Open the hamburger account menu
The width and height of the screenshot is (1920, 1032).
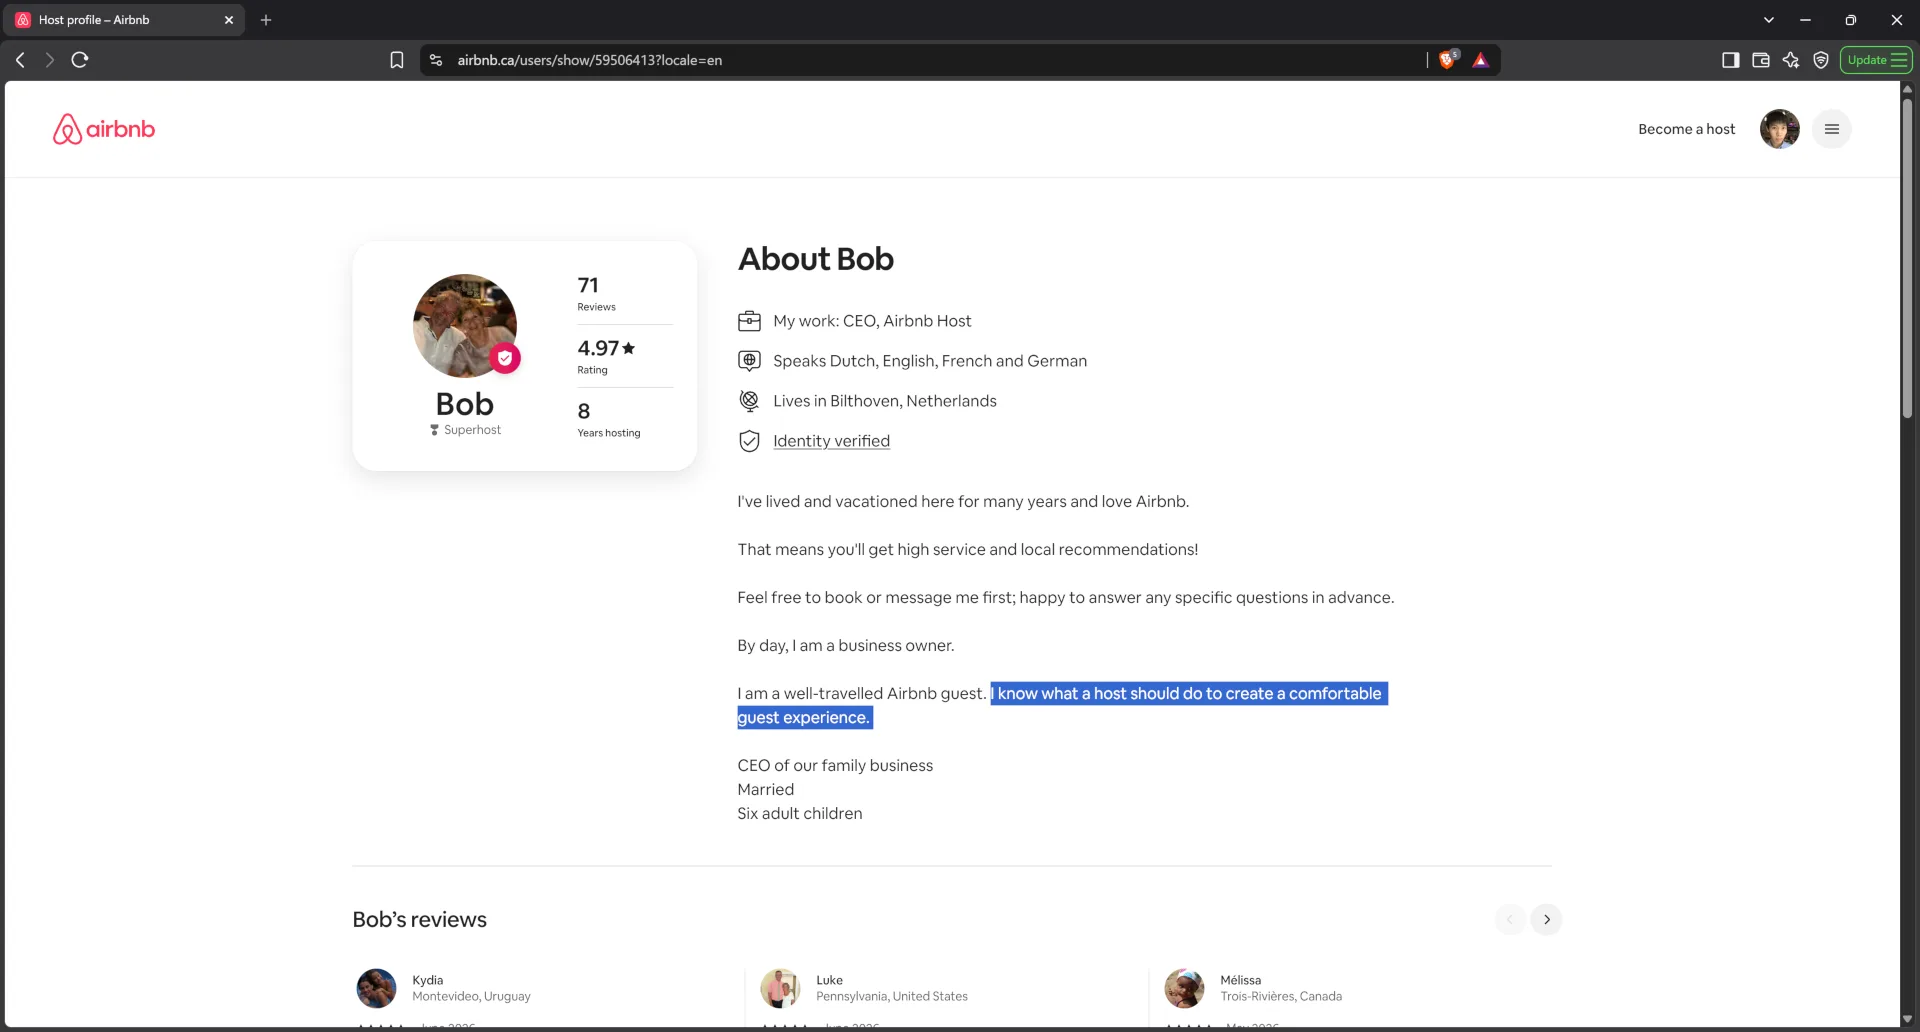(1831, 129)
